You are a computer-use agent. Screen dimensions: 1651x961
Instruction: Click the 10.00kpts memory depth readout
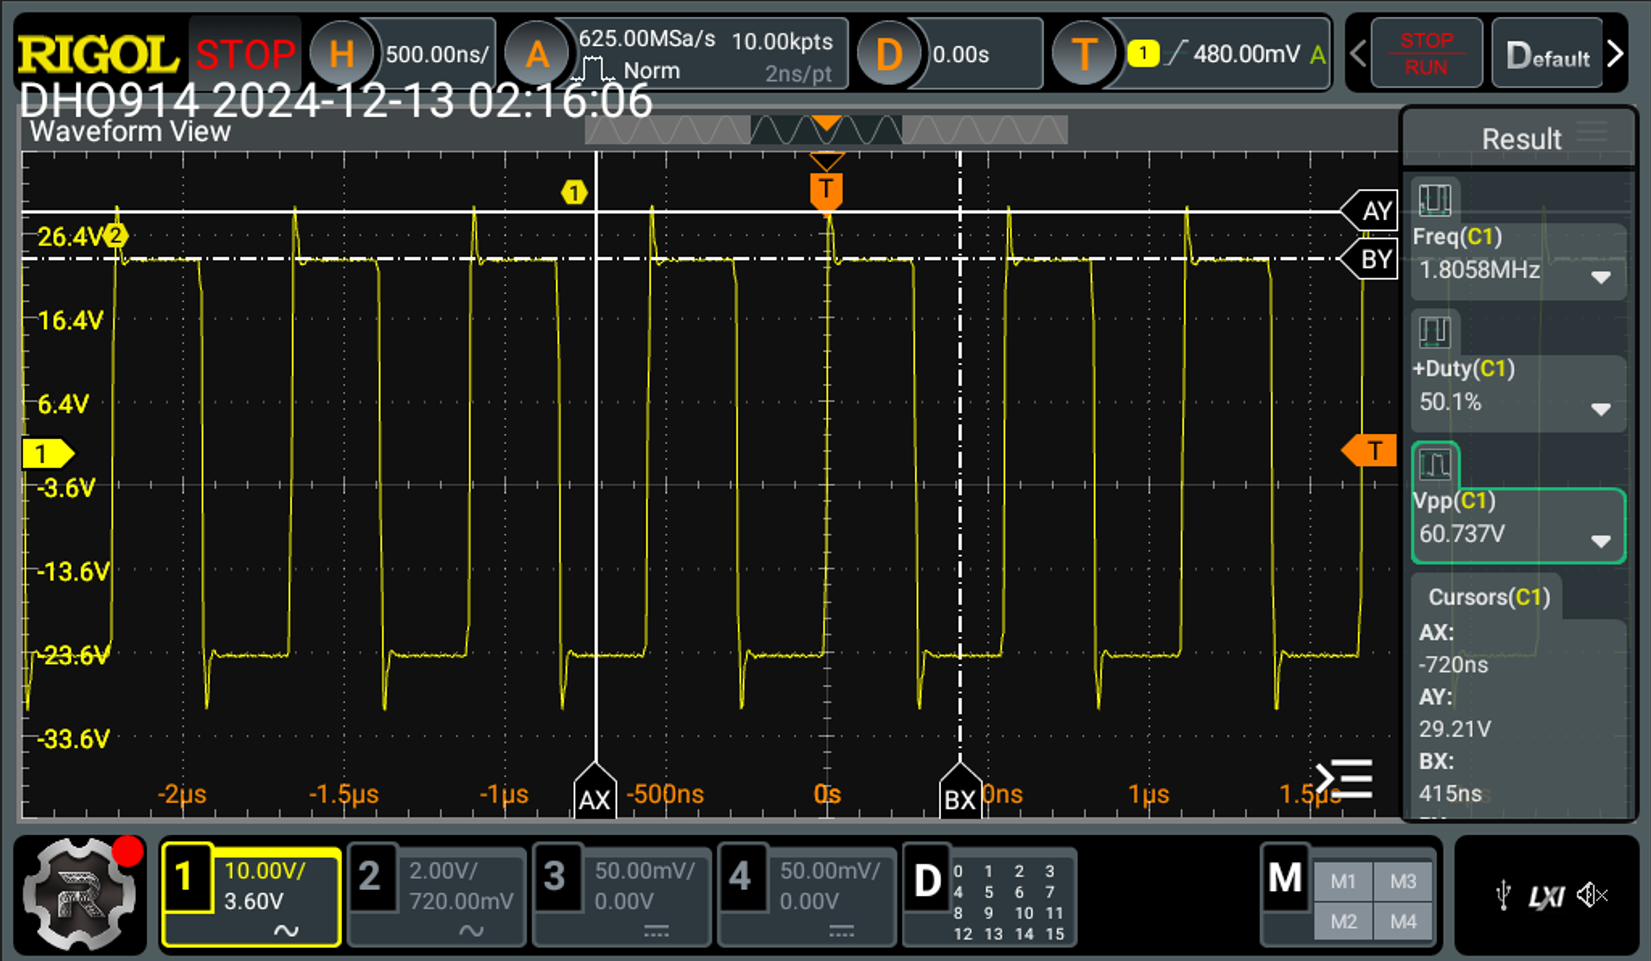782,41
